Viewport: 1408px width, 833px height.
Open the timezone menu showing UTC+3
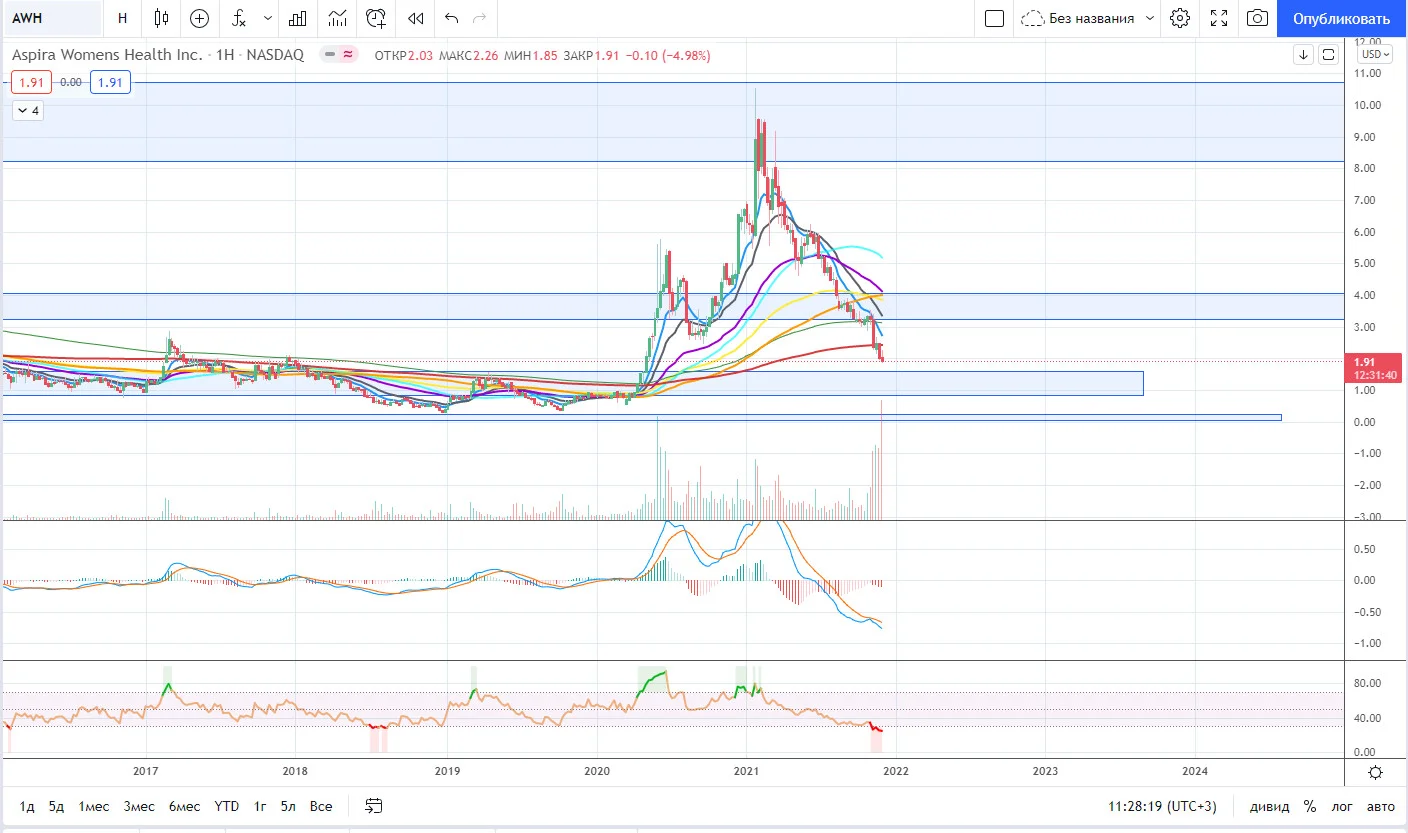(1163, 806)
